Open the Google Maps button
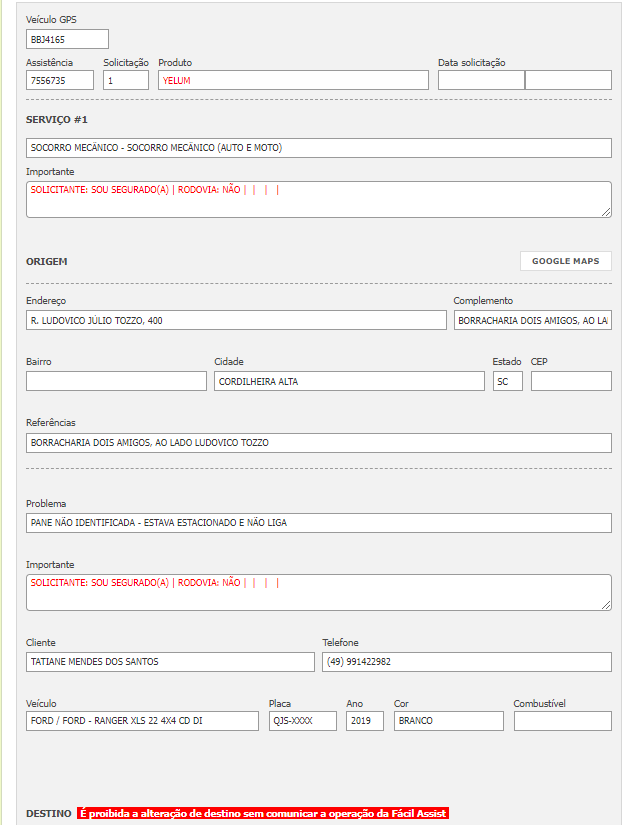This screenshot has height=825, width=628. [x=565, y=261]
